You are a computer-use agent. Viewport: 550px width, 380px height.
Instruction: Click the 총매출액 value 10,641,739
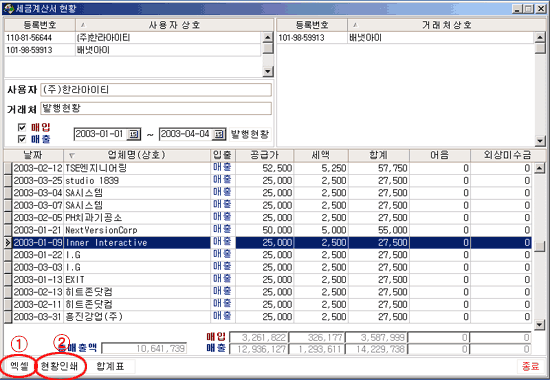pyautogui.click(x=145, y=348)
